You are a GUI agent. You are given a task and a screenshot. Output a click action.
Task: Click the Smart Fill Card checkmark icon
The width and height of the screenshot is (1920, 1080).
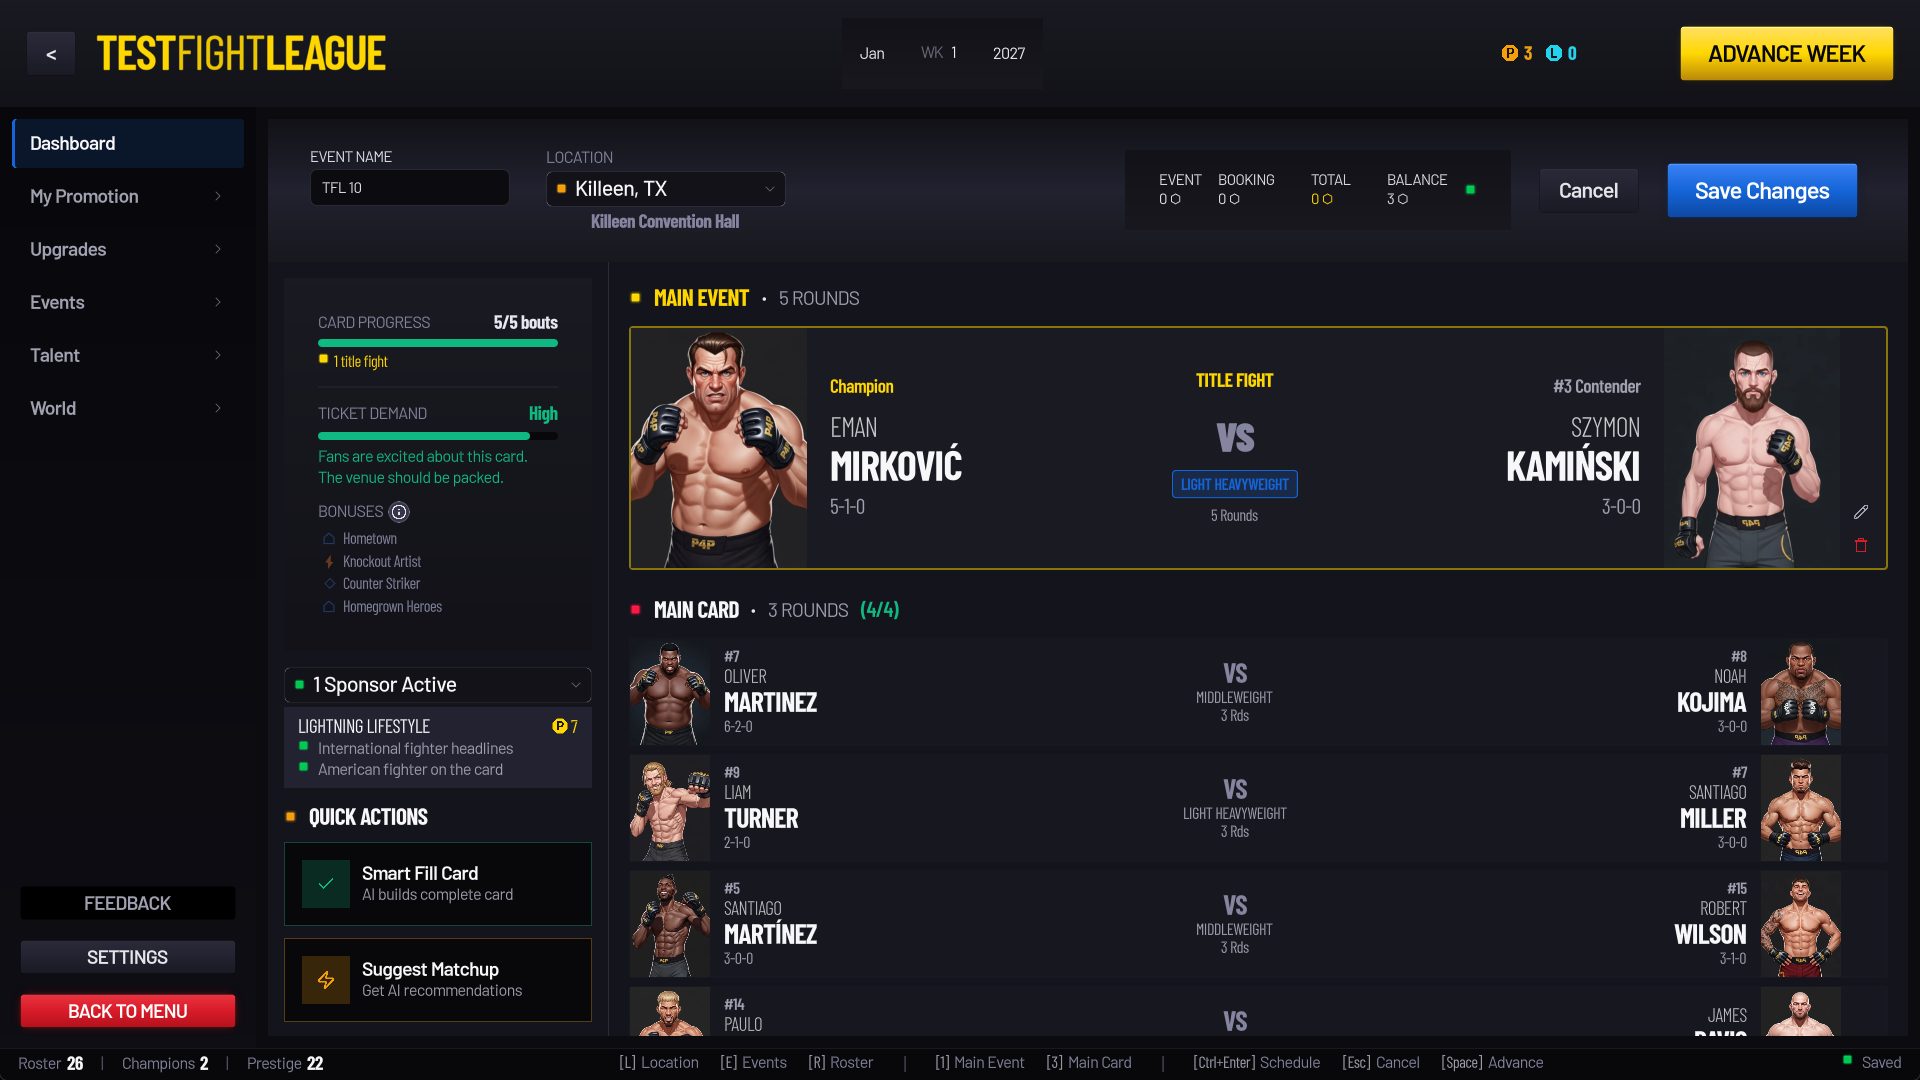(326, 884)
